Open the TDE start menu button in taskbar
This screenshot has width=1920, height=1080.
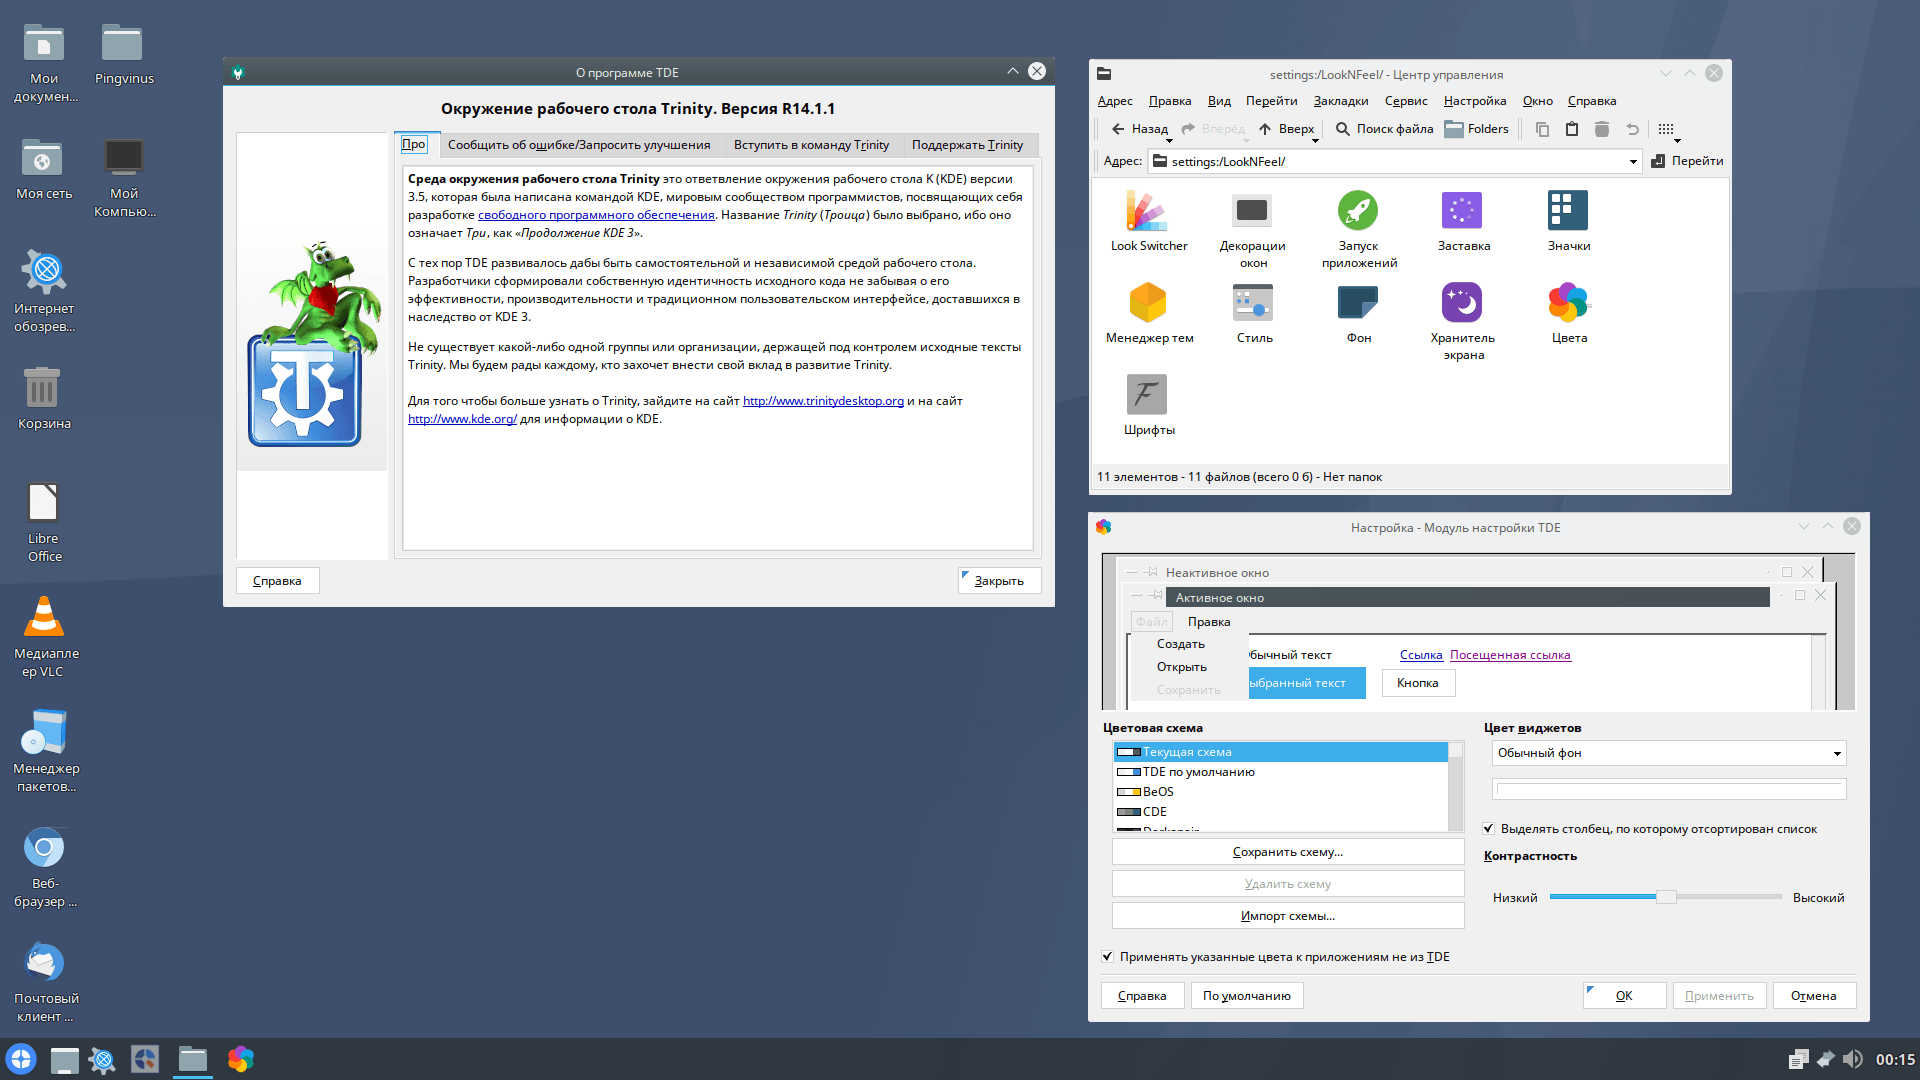coord(21,1059)
